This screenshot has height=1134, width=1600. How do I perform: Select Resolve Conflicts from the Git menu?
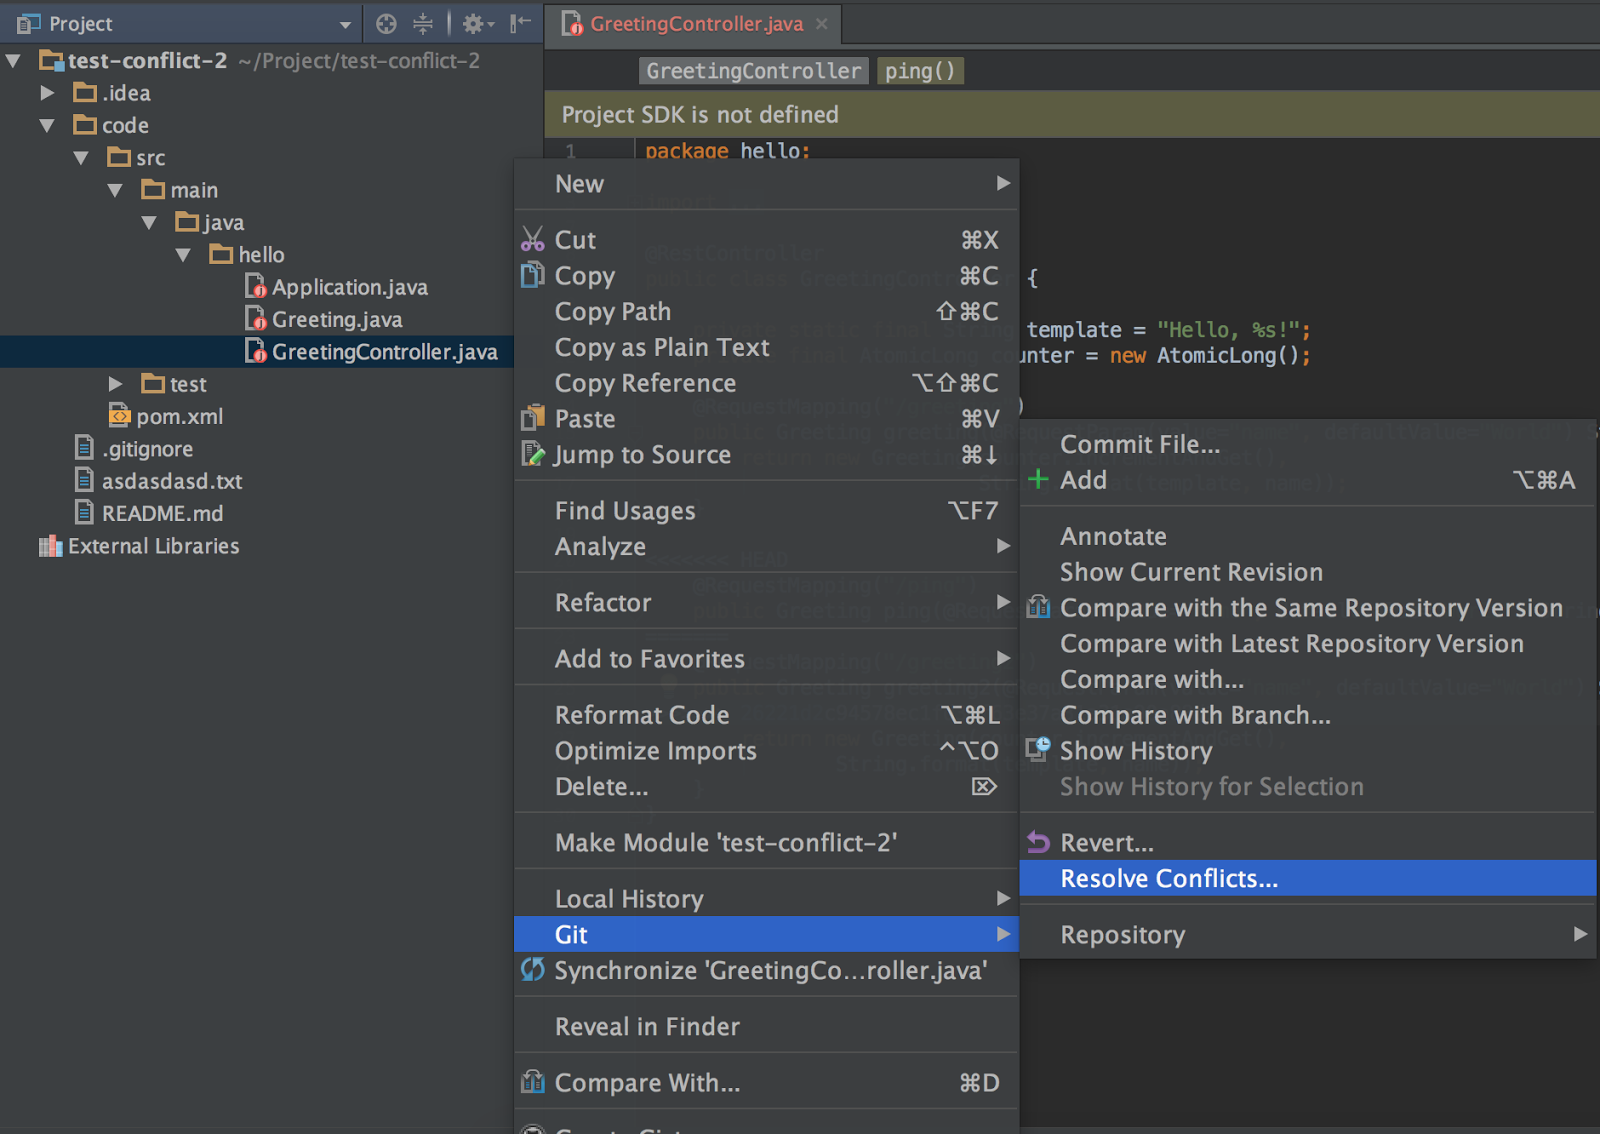[1168, 878]
